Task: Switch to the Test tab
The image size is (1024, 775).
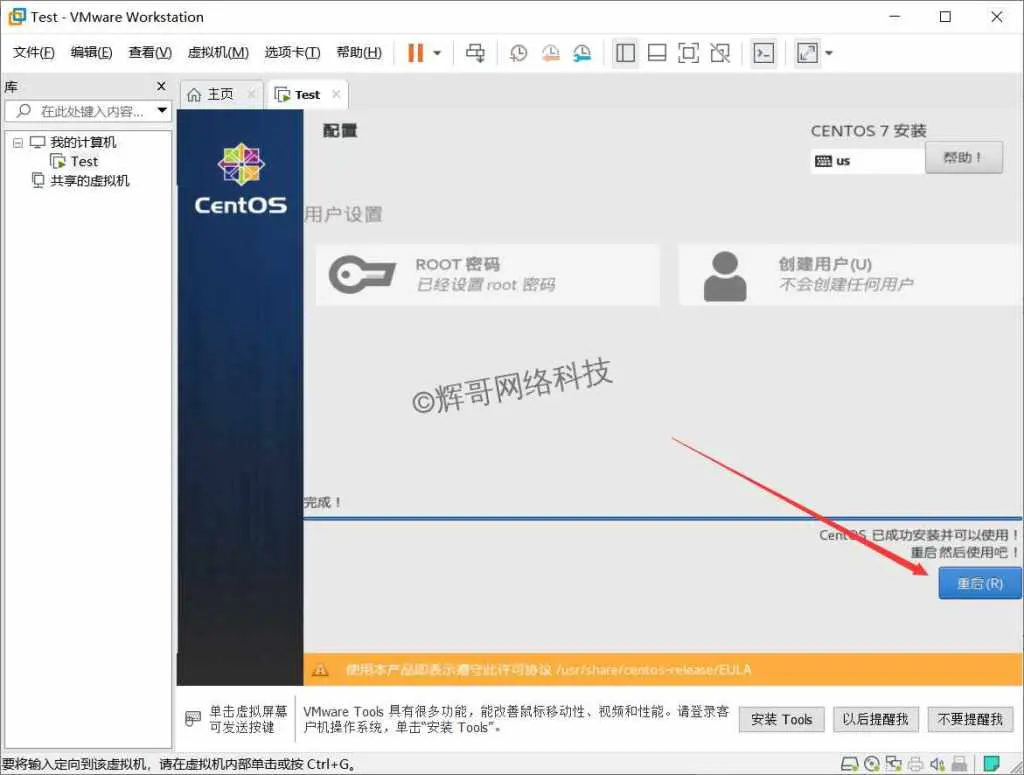Action: 307,95
